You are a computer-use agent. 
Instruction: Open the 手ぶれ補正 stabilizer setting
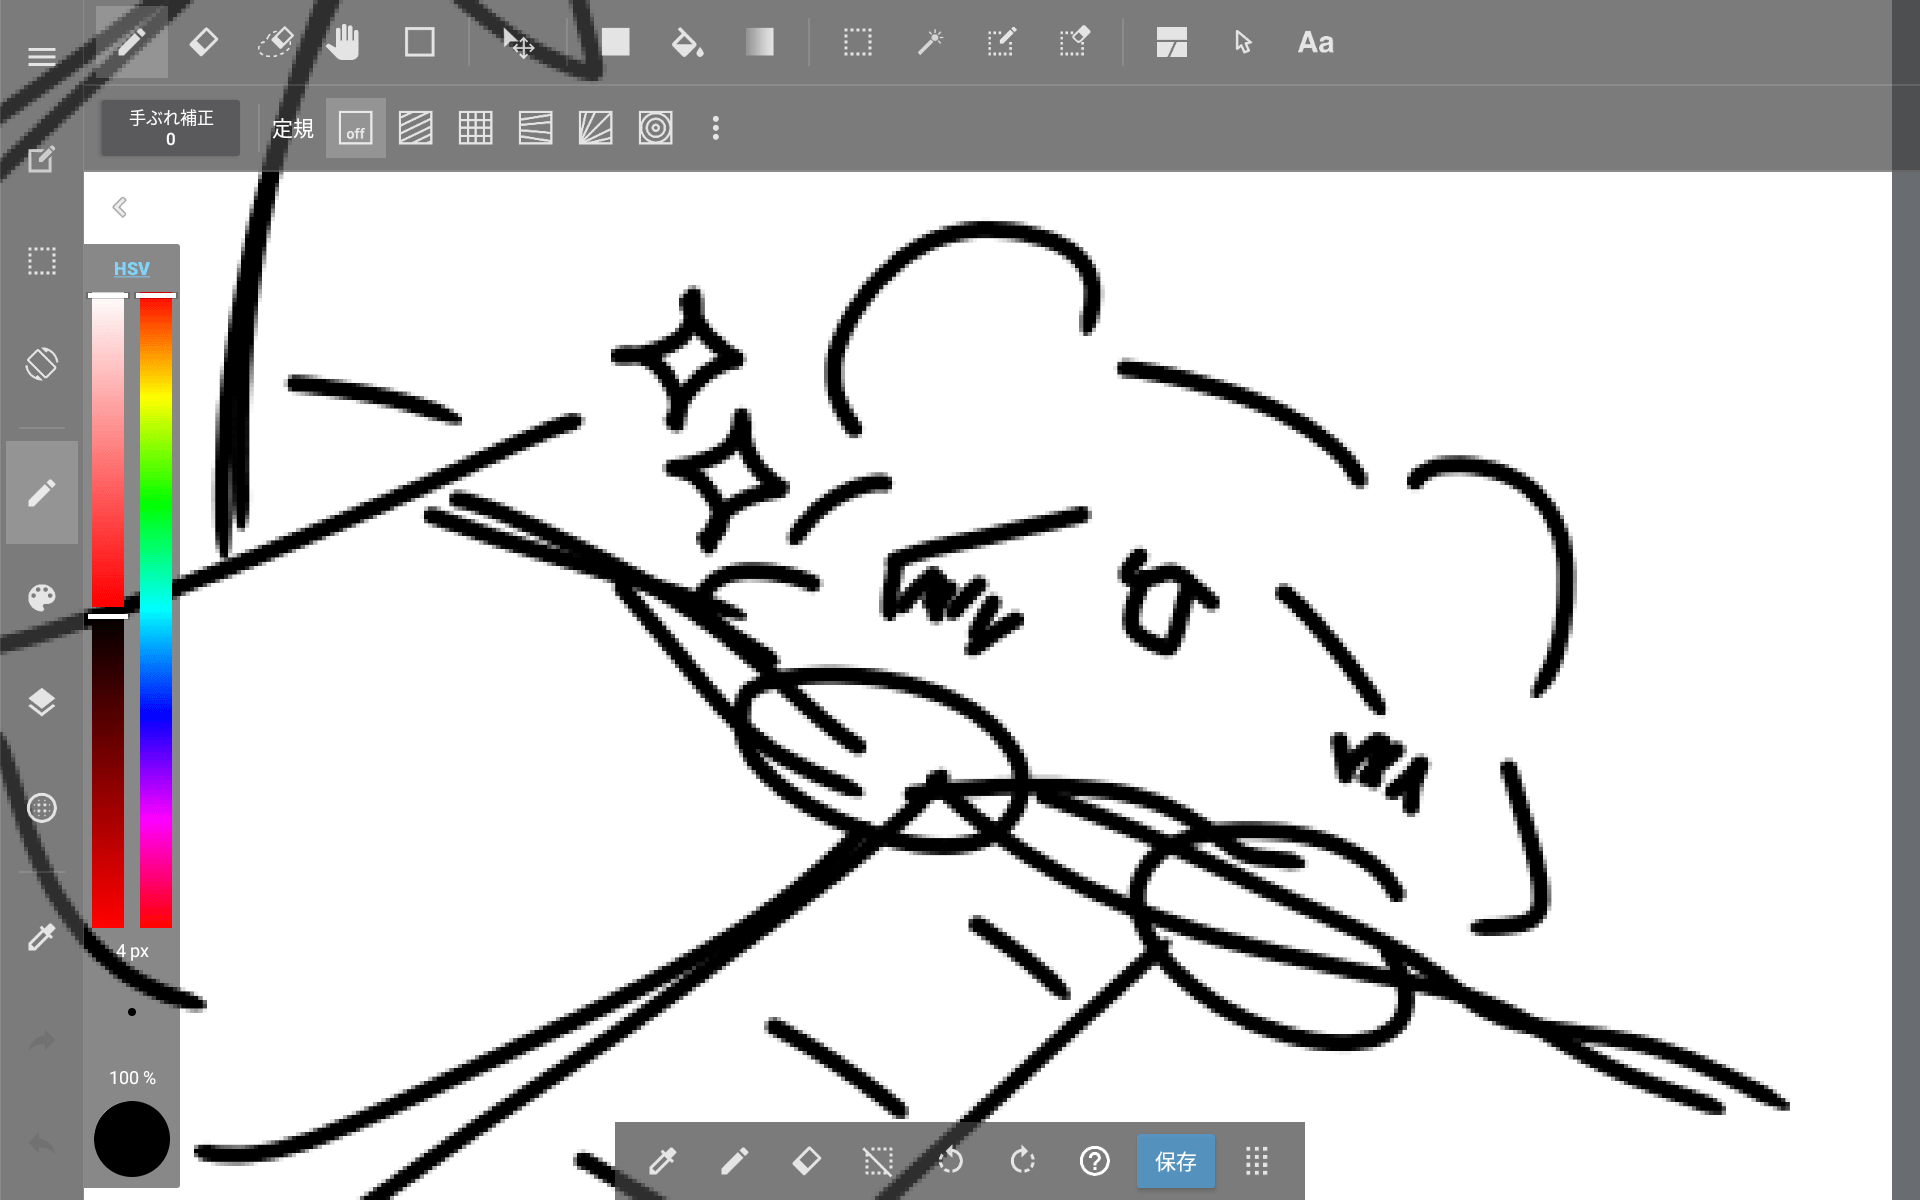170,128
